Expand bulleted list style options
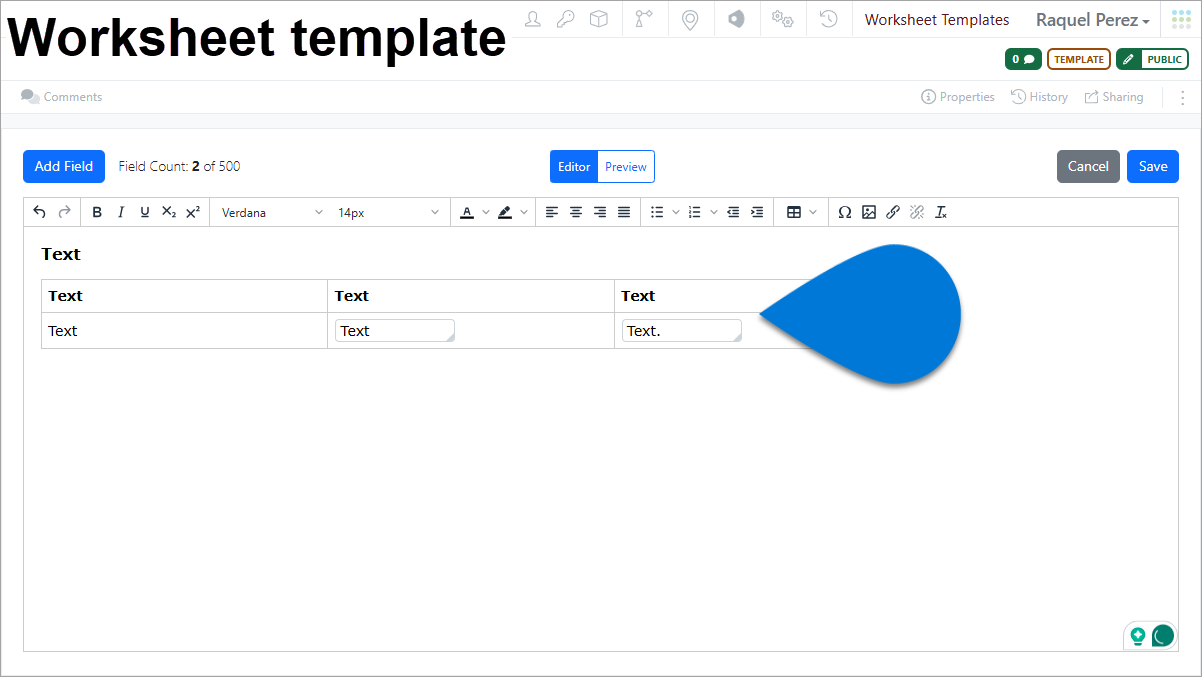1202x677 pixels. coord(676,212)
